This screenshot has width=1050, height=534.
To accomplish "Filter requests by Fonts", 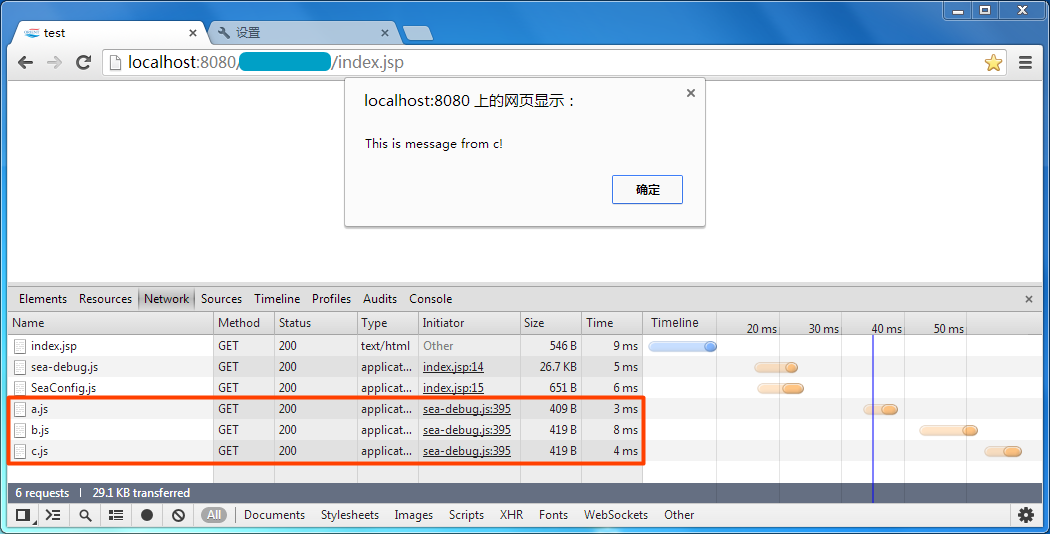I will pyautogui.click(x=553, y=515).
